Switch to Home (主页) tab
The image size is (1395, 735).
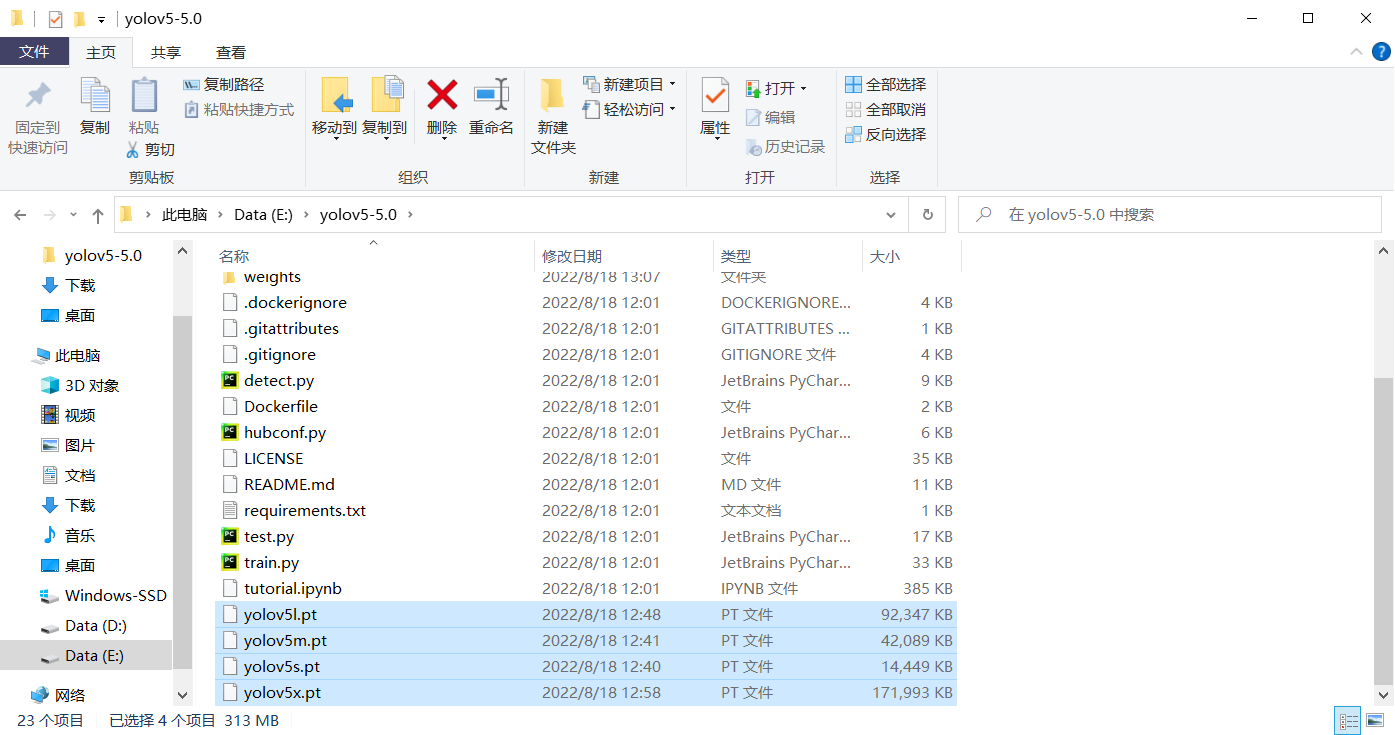click(x=101, y=52)
